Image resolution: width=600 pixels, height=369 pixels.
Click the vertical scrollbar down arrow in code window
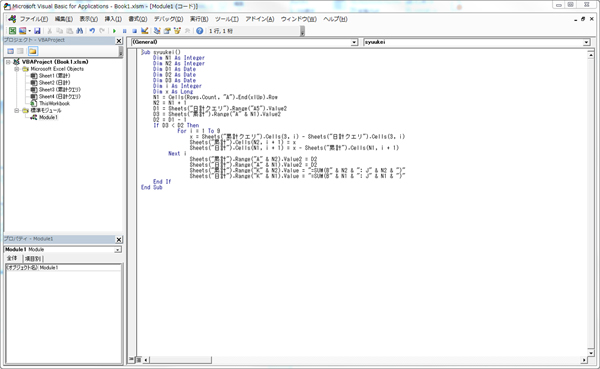click(x=591, y=353)
